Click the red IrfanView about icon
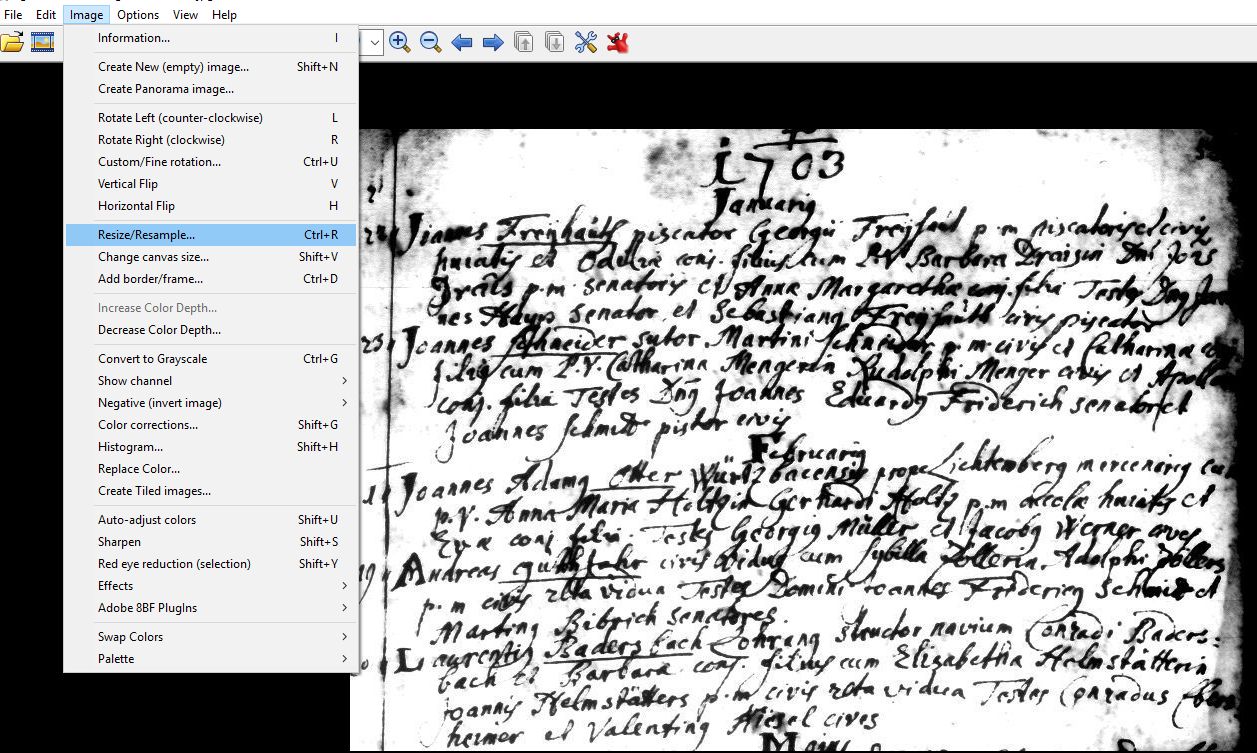1257x753 pixels. [617, 42]
